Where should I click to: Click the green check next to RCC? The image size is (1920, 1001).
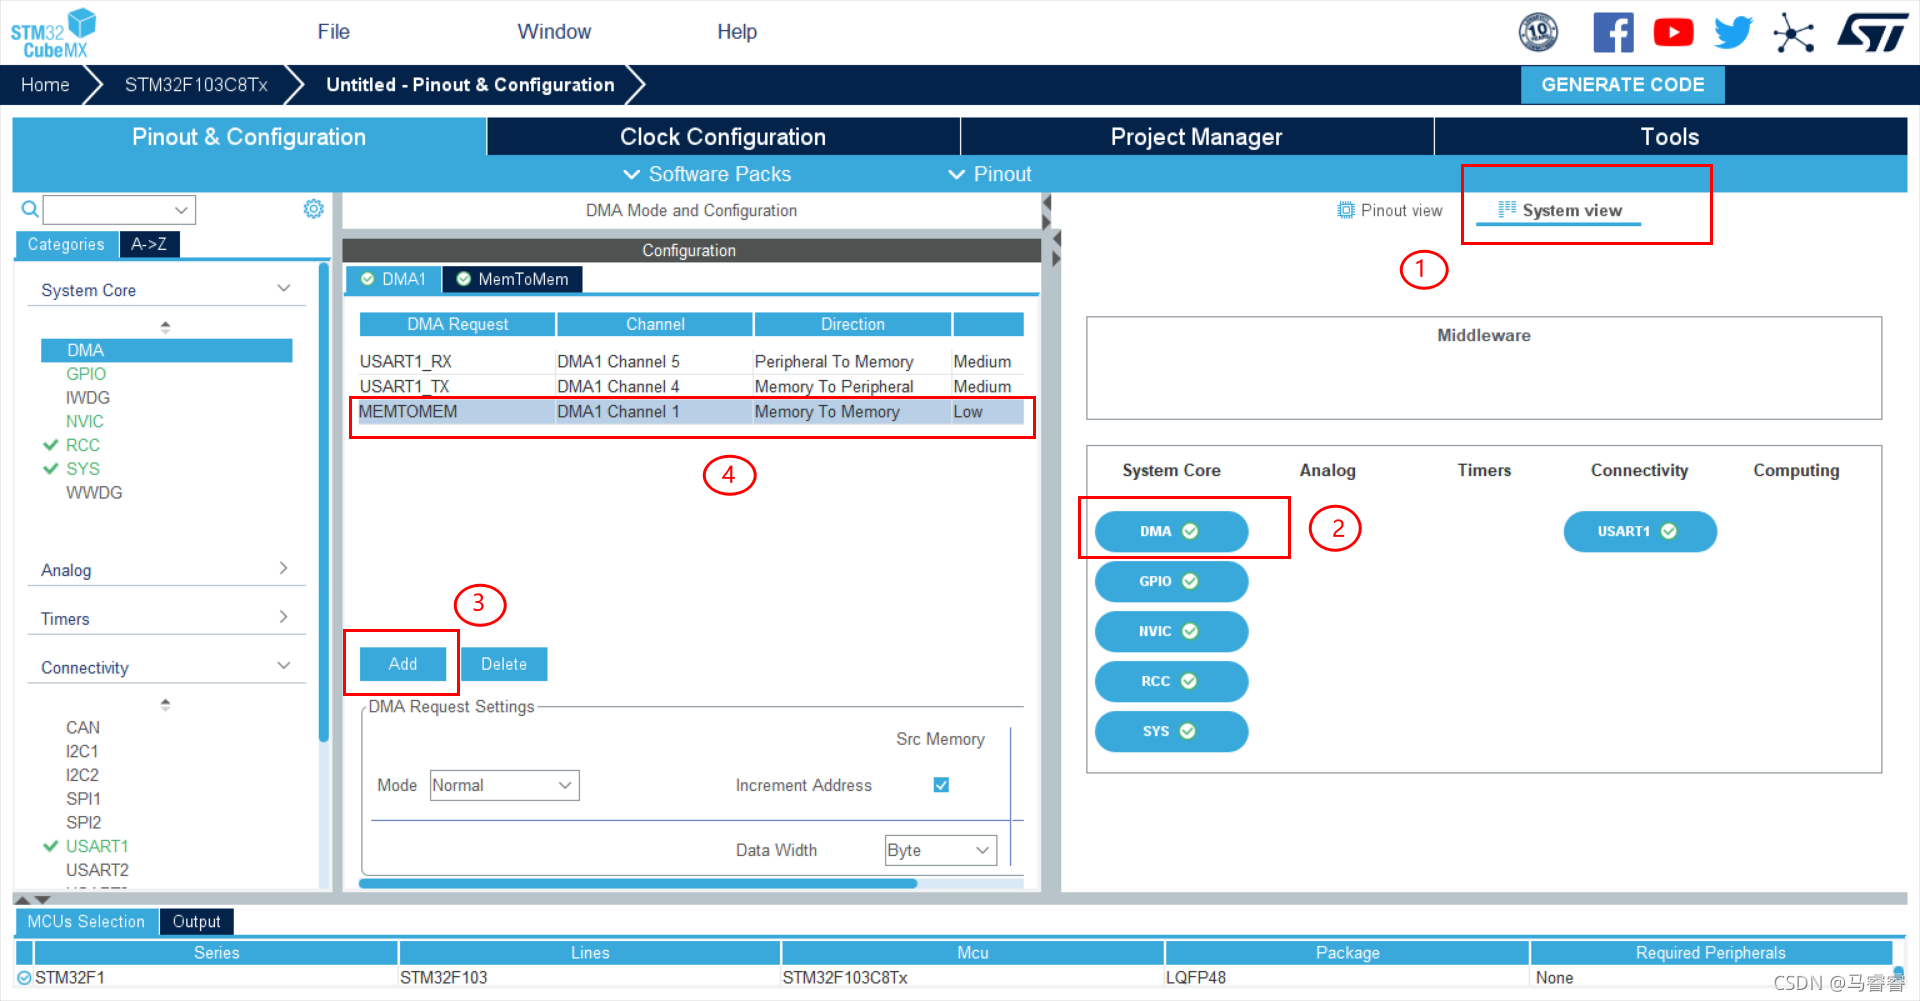(x=50, y=445)
